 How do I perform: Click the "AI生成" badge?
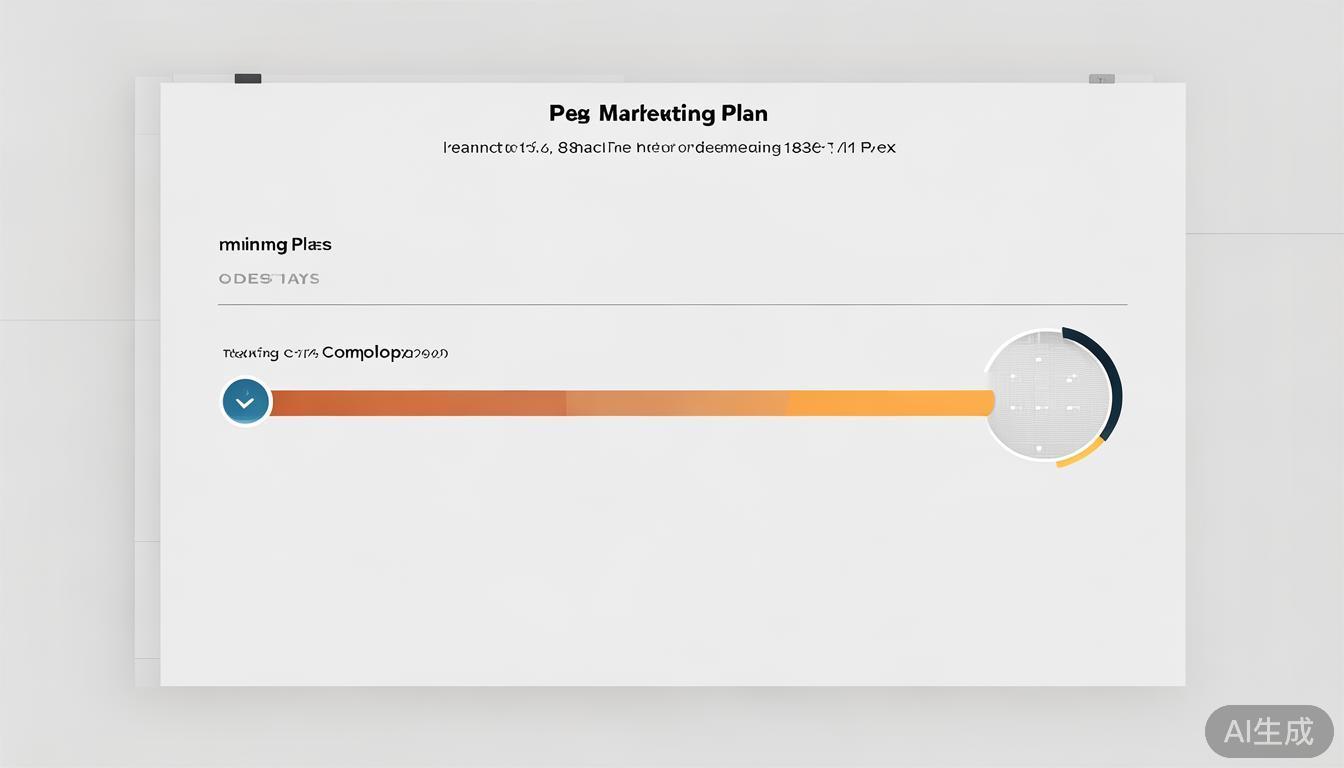1268,731
